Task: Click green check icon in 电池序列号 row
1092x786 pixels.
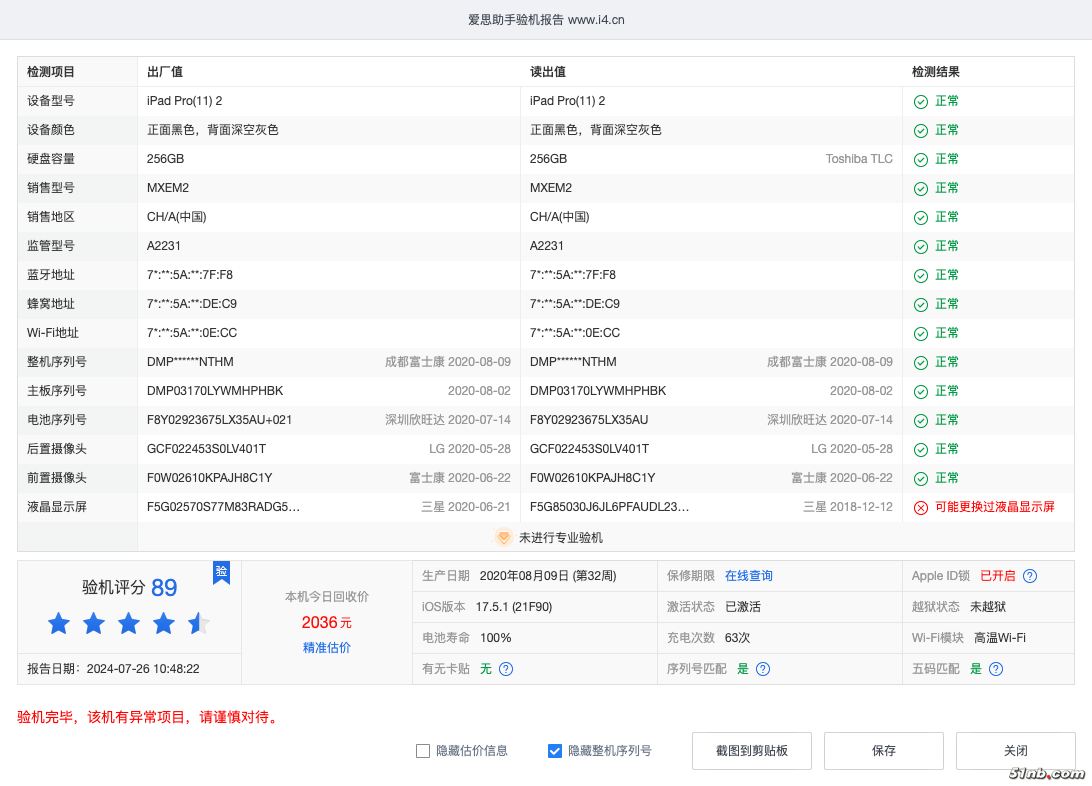Action: pos(921,420)
